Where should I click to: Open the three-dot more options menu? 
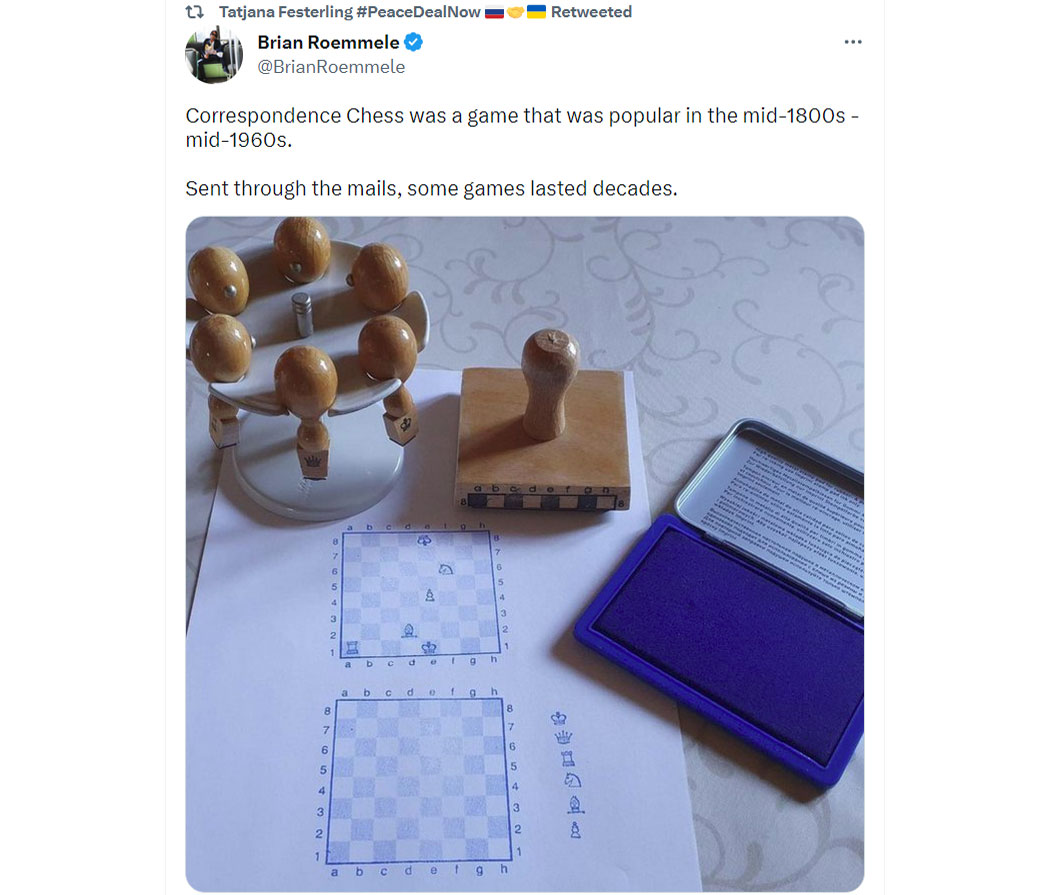[x=852, y=42]
